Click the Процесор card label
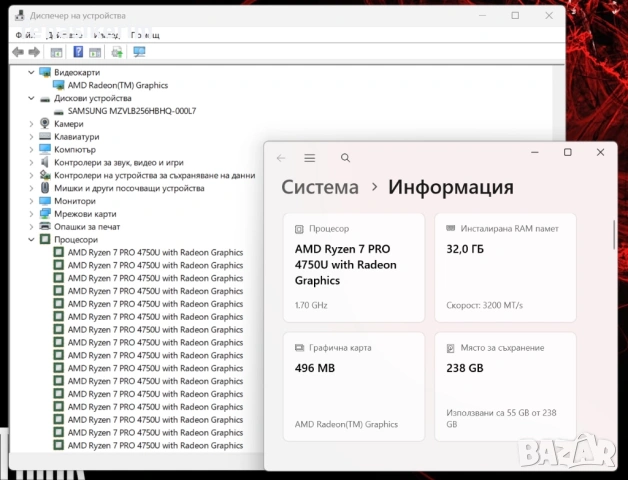 [329, 229]
